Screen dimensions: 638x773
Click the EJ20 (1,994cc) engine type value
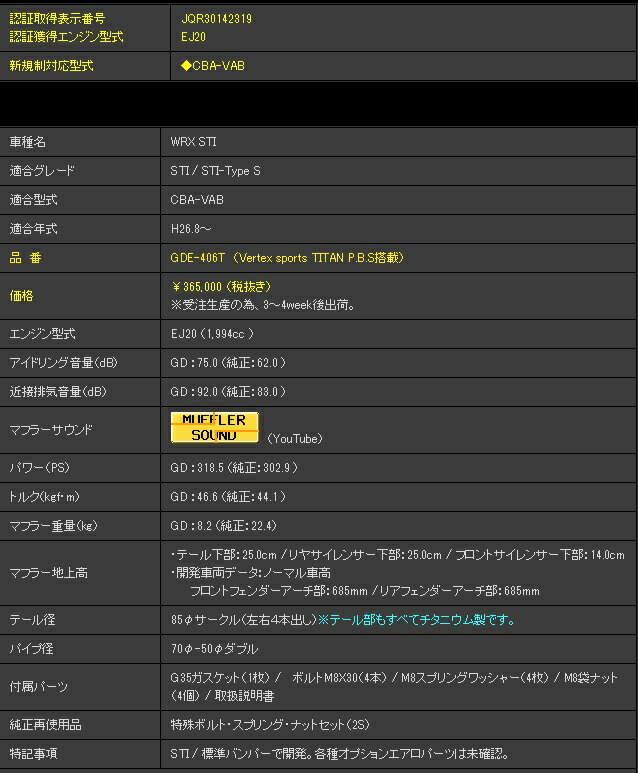[x=212, y=334]
